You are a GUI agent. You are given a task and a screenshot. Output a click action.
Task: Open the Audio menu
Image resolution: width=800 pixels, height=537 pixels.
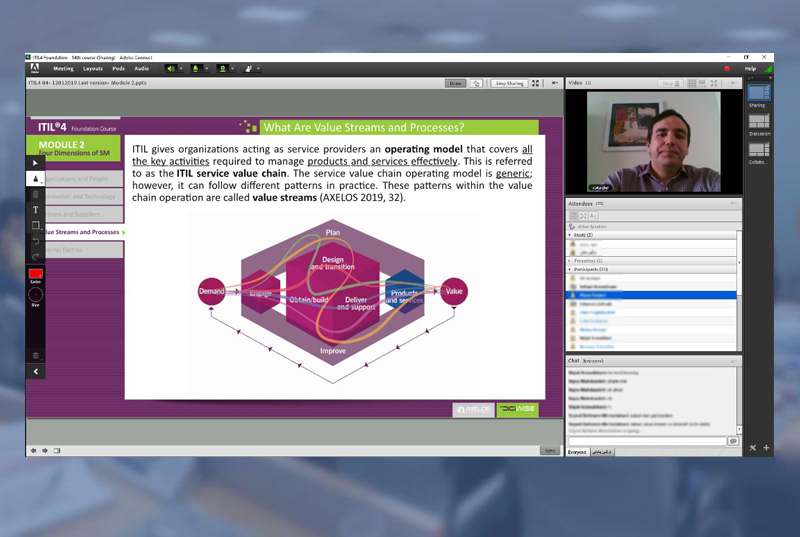tap(141, 68)
